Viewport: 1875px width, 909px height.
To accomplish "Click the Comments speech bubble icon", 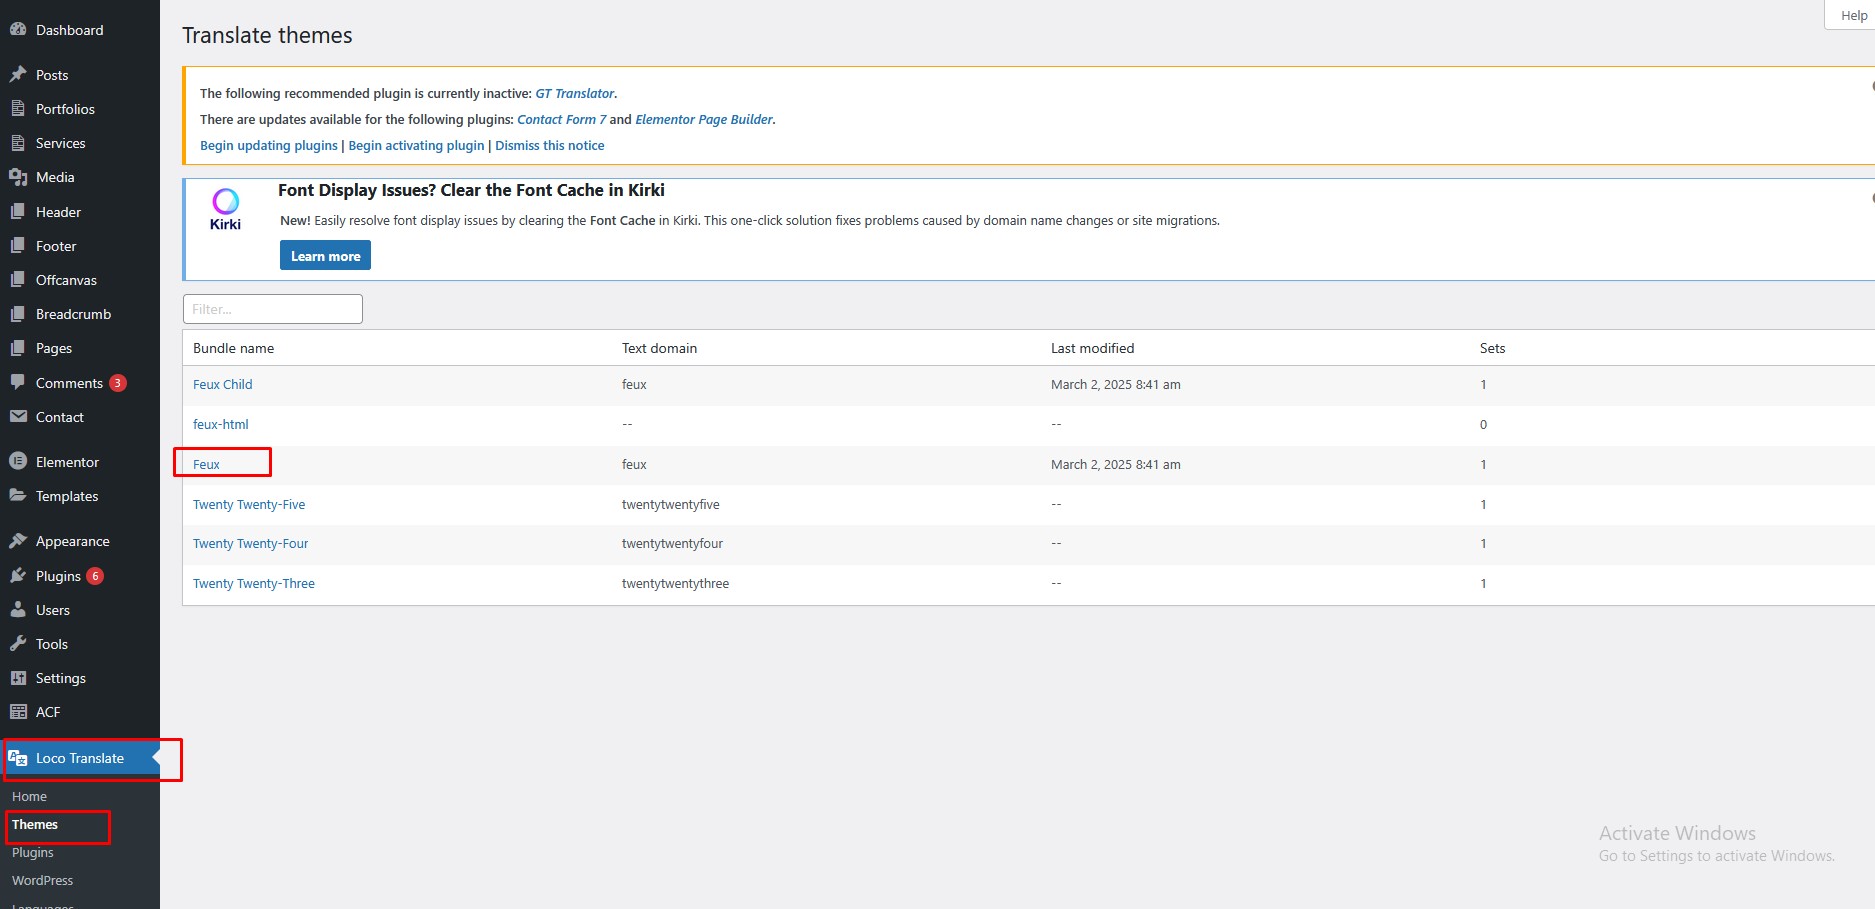I will pyautogui.click(x=17, y=383).
